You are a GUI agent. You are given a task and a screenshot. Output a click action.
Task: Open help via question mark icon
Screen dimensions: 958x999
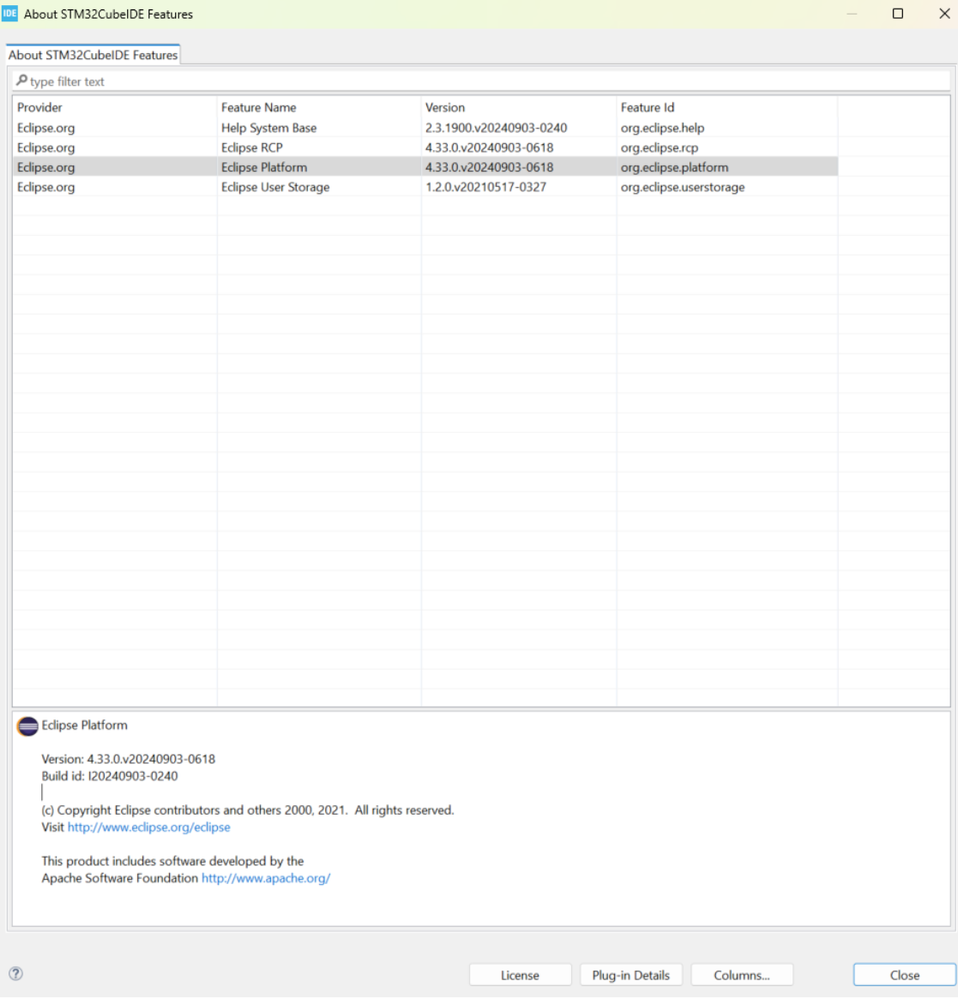[x=16, y=973]
